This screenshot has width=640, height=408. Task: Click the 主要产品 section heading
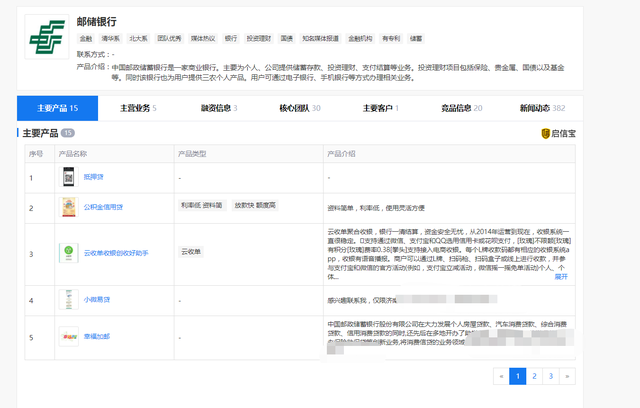[40, 133]
